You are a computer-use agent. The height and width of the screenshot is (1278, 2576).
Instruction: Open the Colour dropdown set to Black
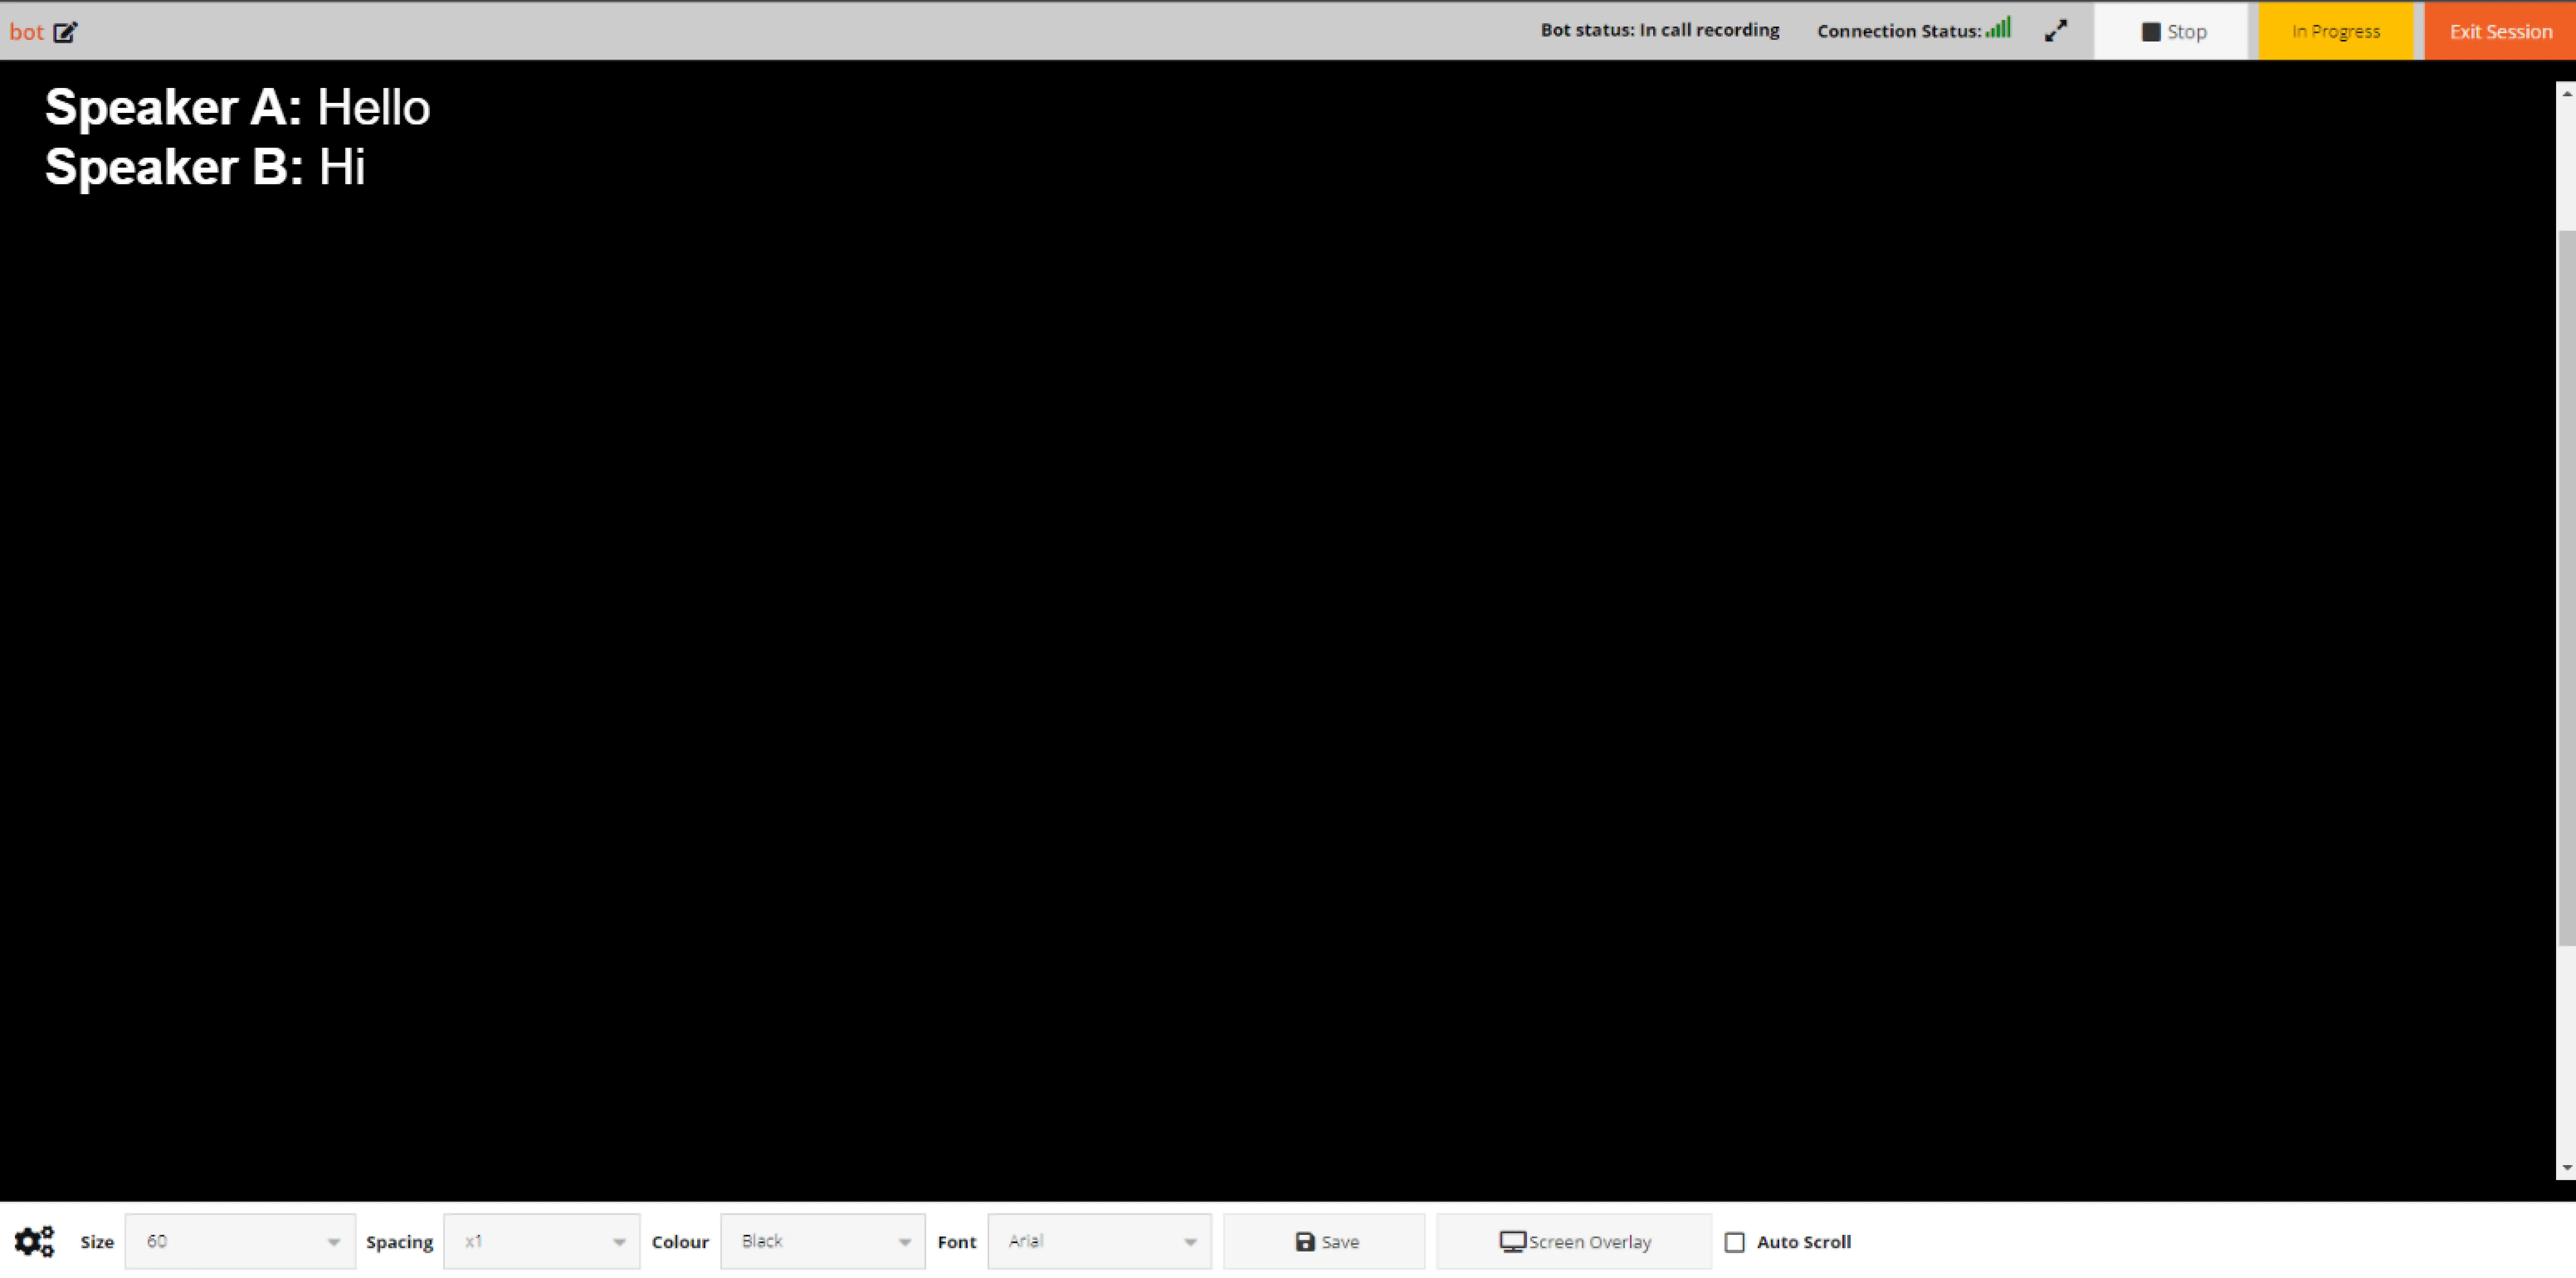(822, 1241)
